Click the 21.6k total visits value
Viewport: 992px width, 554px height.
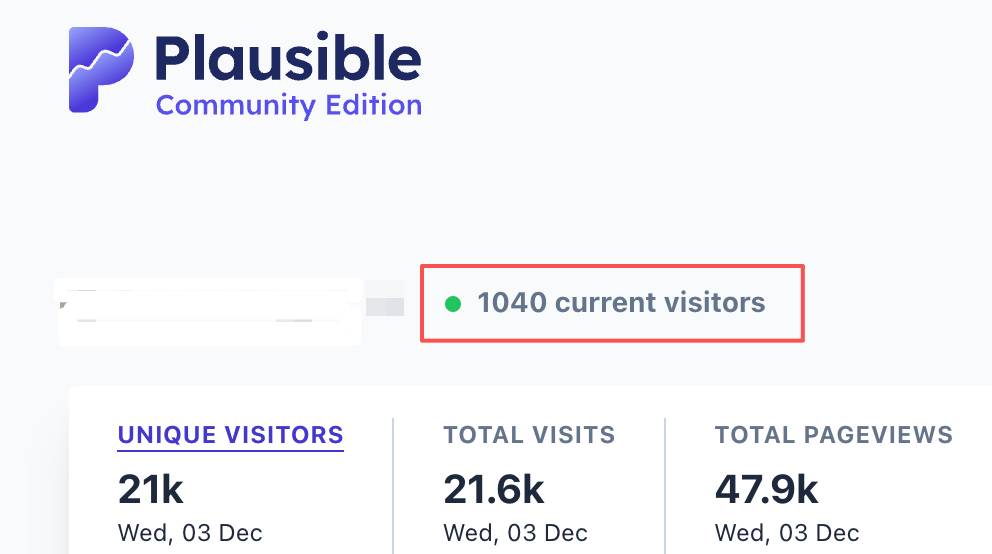pos(493,489)
